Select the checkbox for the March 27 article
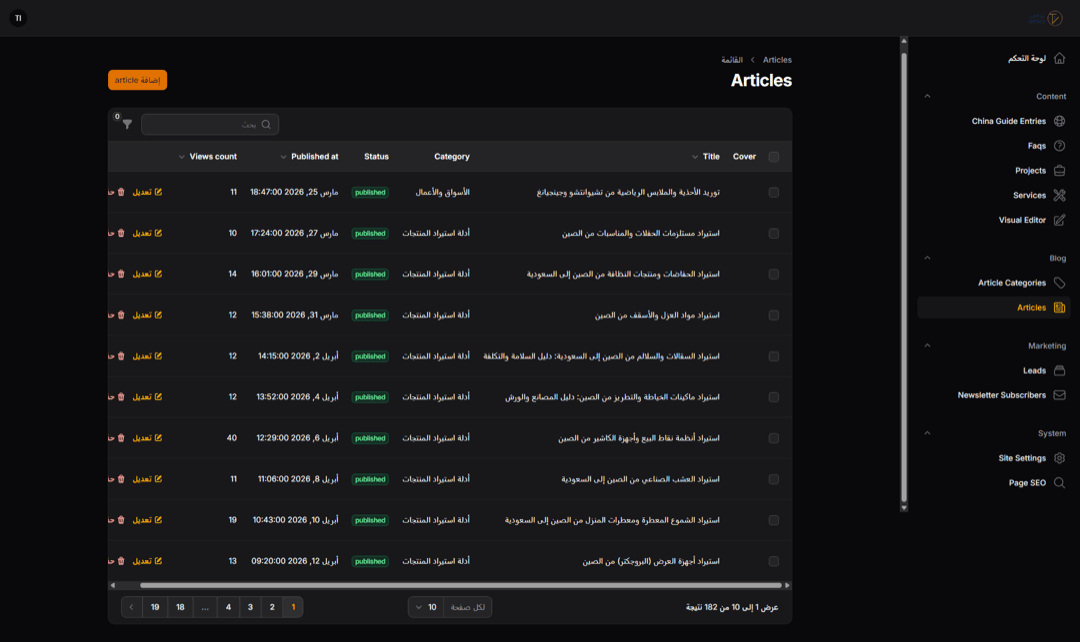The height and width of the screenshot is (642, 1080). tap(774, 234)
